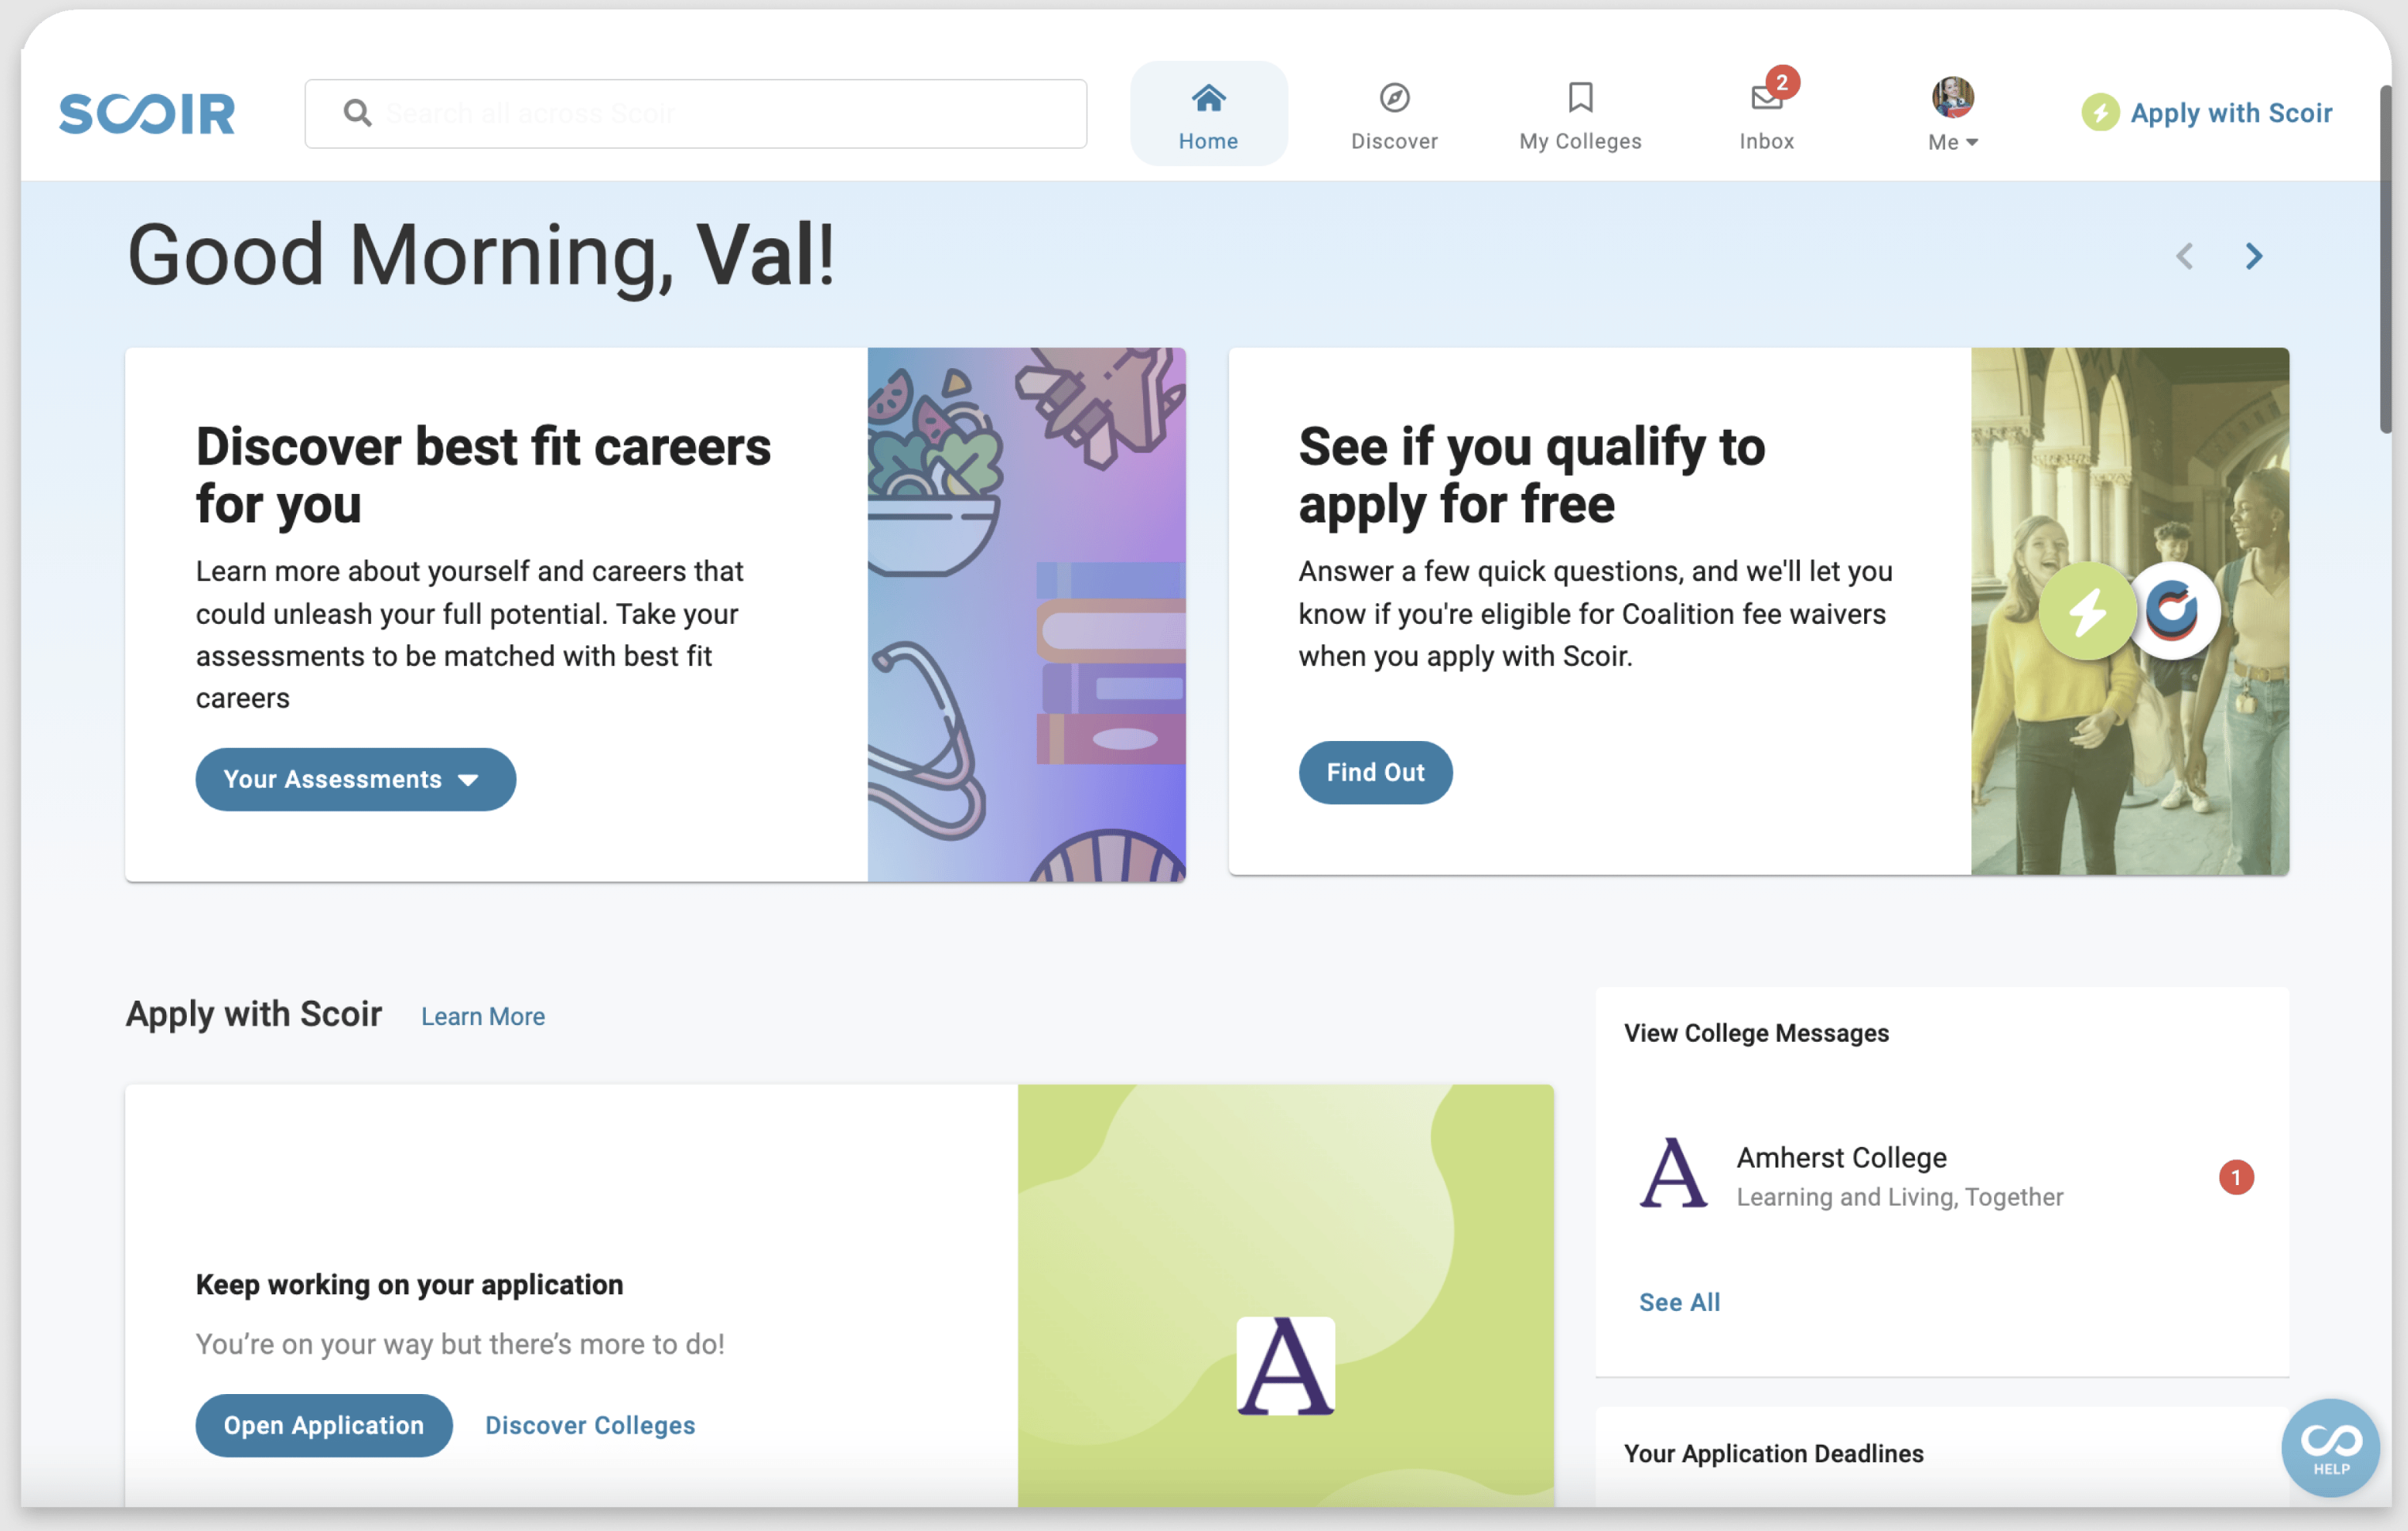Go to next carousel slide
2408x1531 pixels.
point(2253,256)
